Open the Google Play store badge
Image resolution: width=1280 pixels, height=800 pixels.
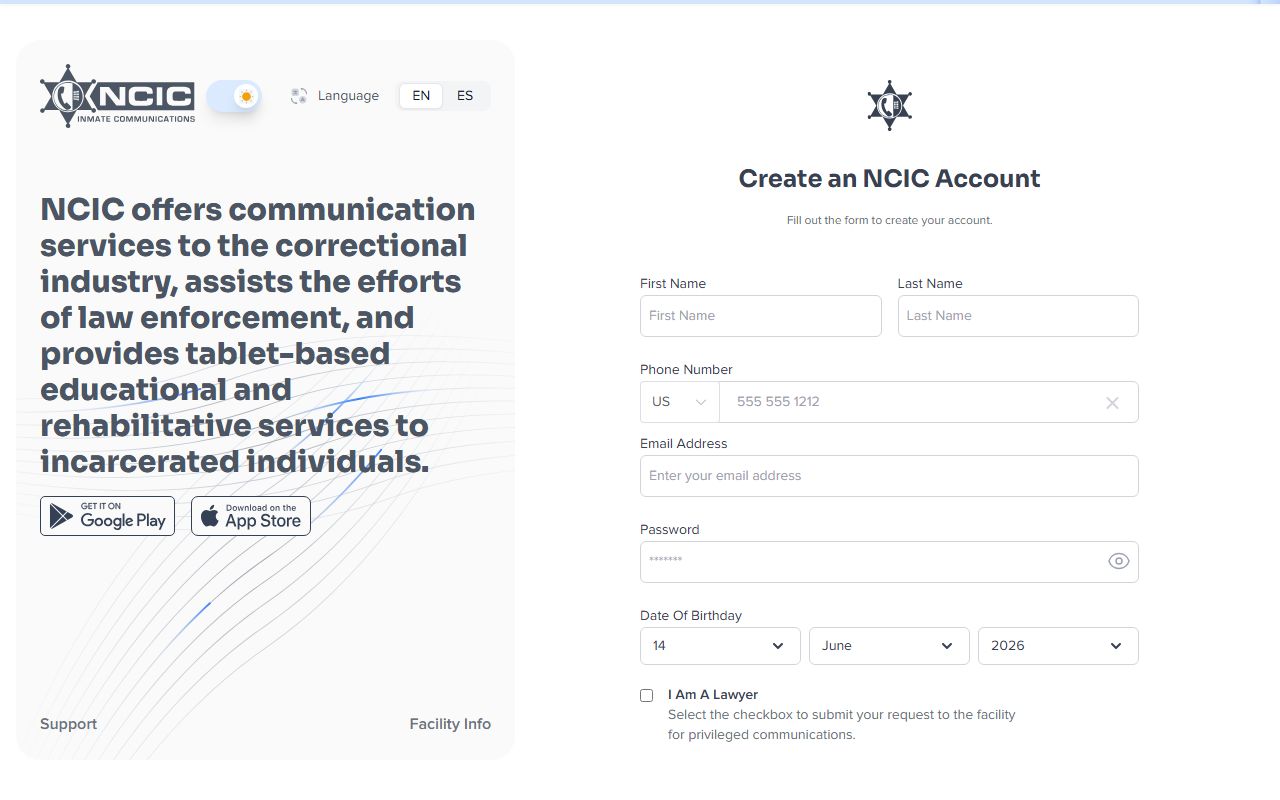tap(107, 516)
